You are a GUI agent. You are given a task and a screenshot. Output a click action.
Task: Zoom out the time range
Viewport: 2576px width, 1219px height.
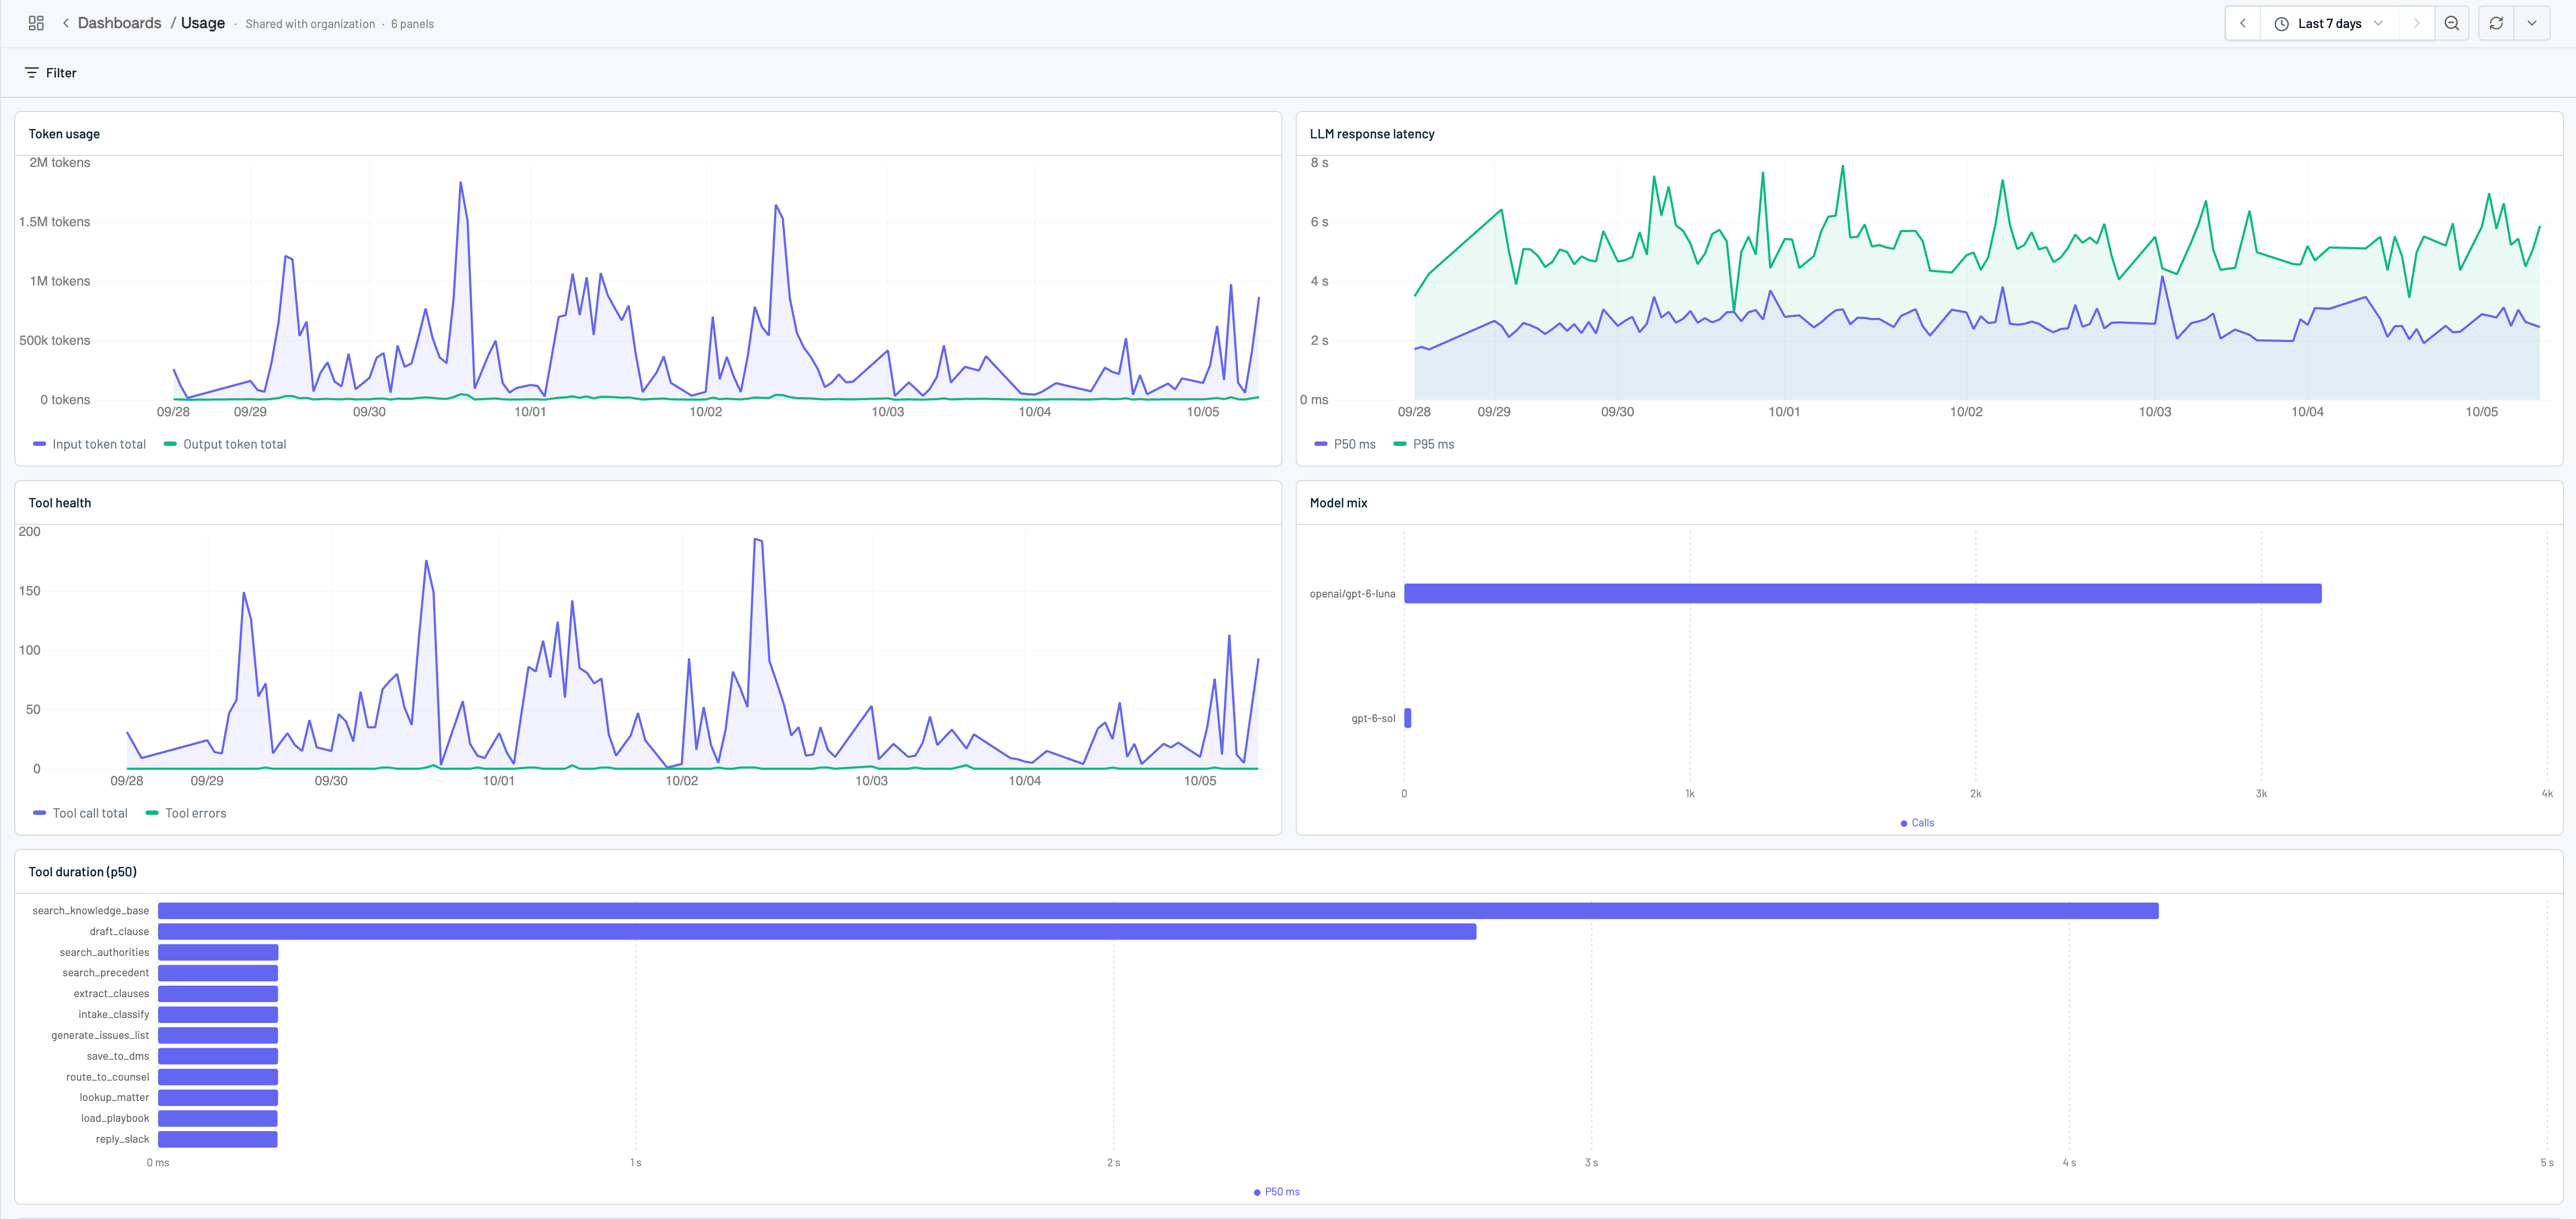click(x=2451, y=23)
